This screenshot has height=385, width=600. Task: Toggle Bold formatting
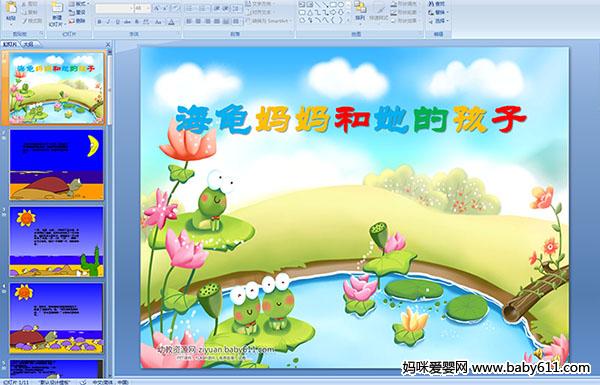pos(99,22)
